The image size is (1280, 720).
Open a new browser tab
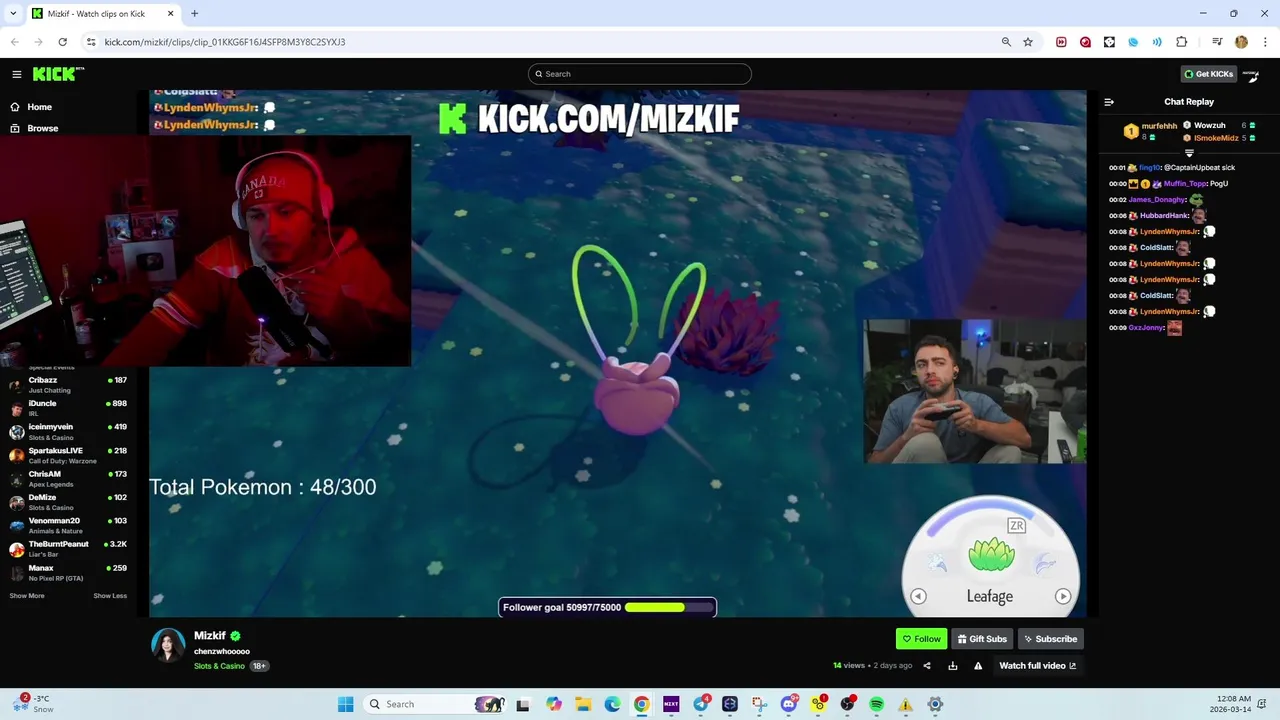pos(195,14)
